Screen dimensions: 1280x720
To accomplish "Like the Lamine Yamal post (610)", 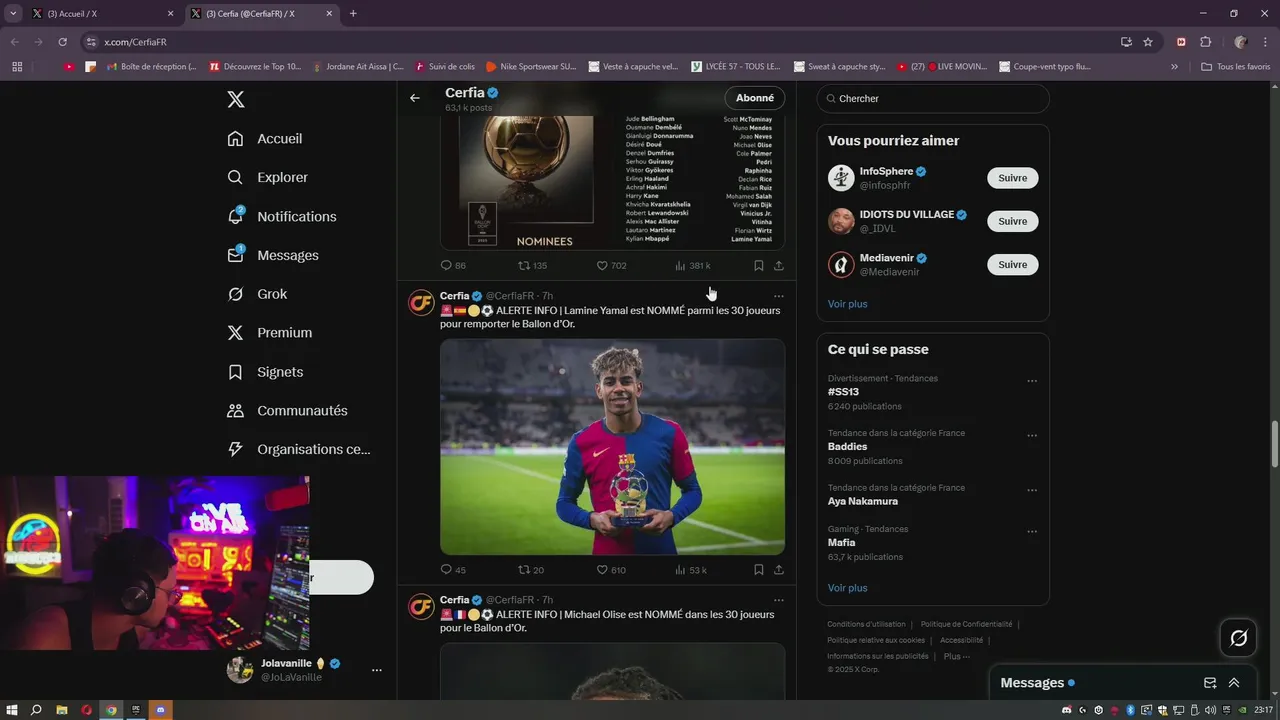I will pos(611,570).
